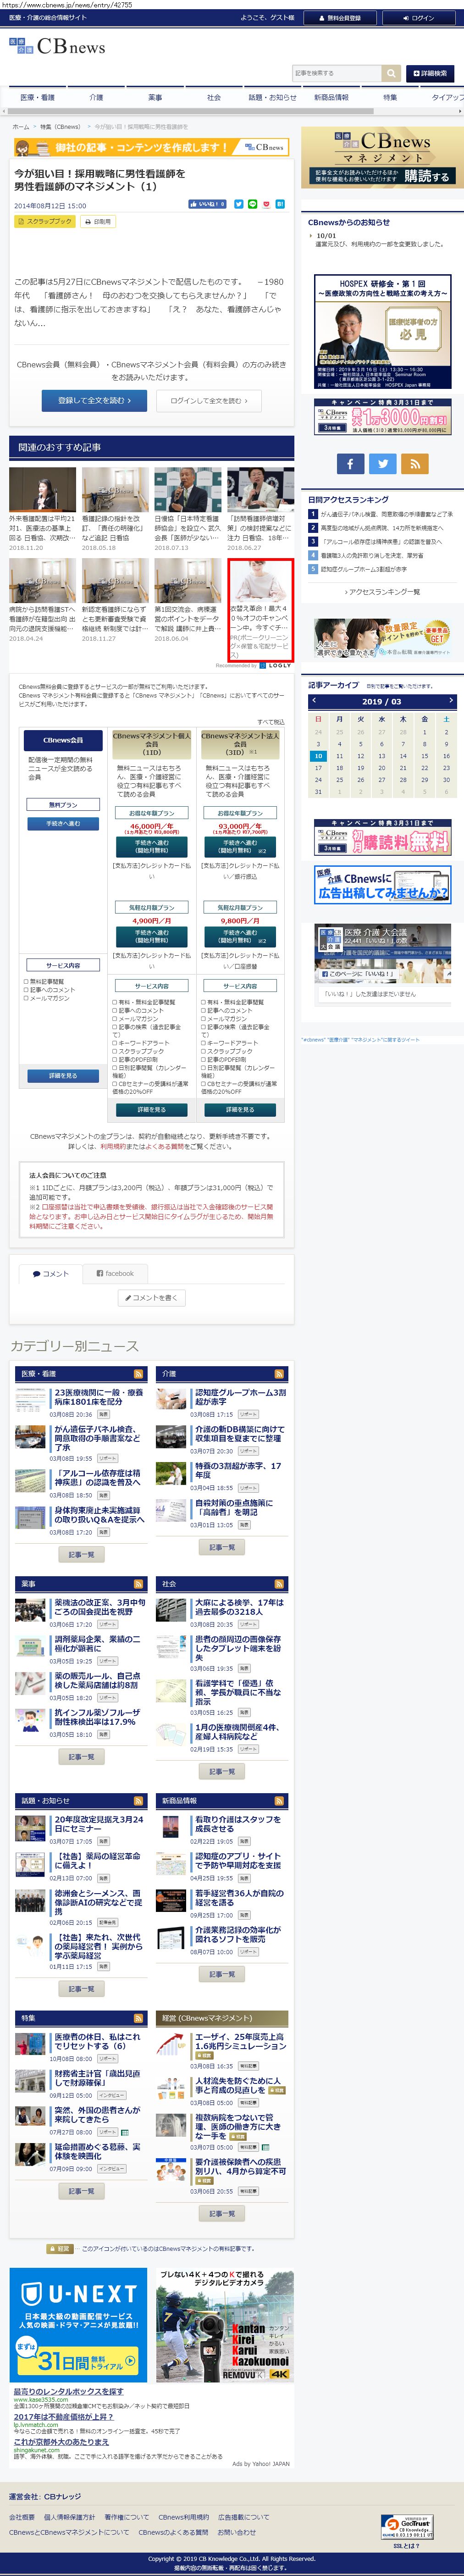Open 23医療機関に一般・療養病床1801床を配分 article

pos(98,1397)
